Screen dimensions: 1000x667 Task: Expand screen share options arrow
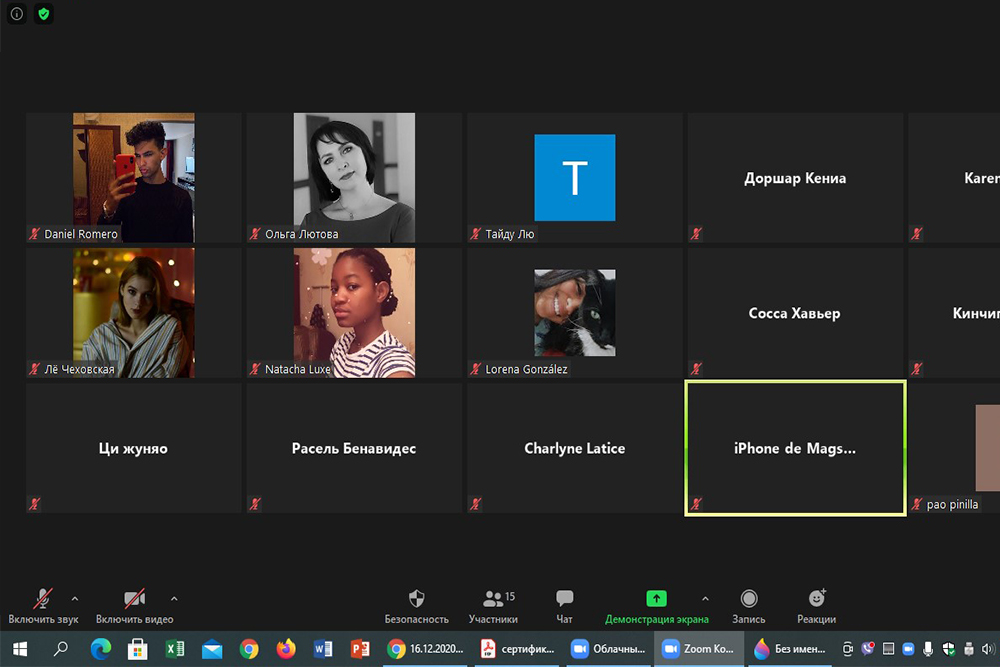pyautogui.click(x=705, y=599)
